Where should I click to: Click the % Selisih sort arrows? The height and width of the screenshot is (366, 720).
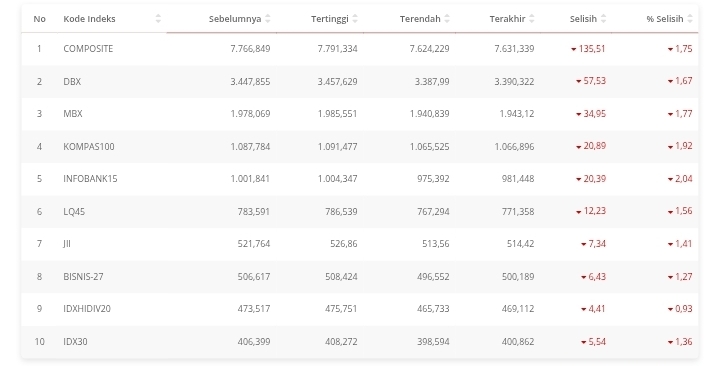coord(690,19)
